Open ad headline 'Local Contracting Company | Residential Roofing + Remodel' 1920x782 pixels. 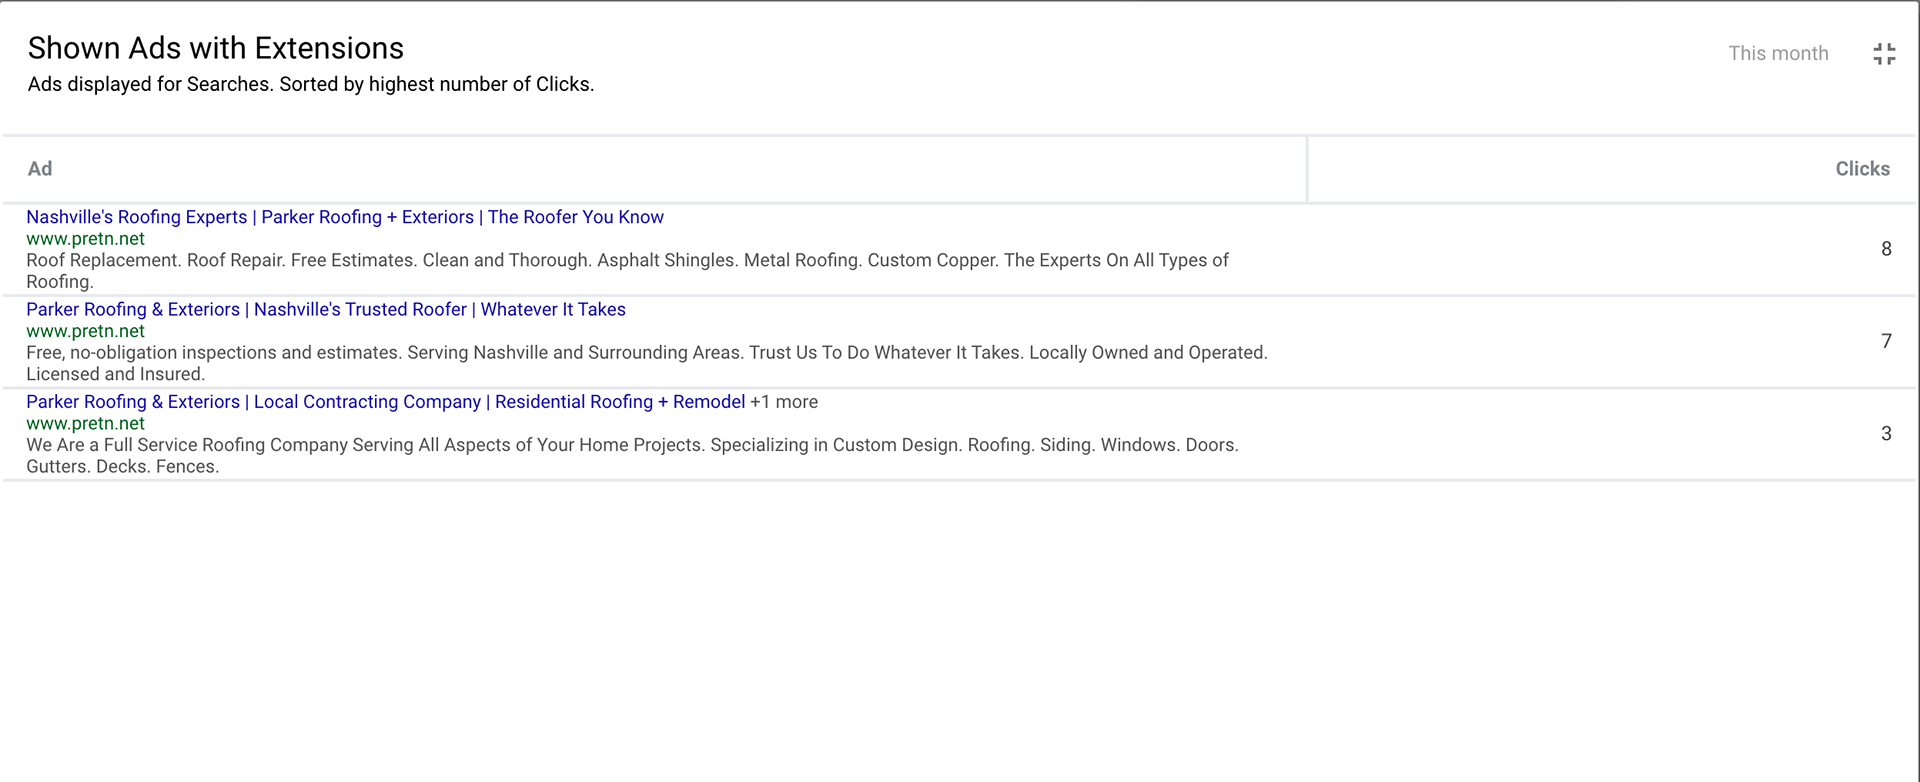click(386, 401)
